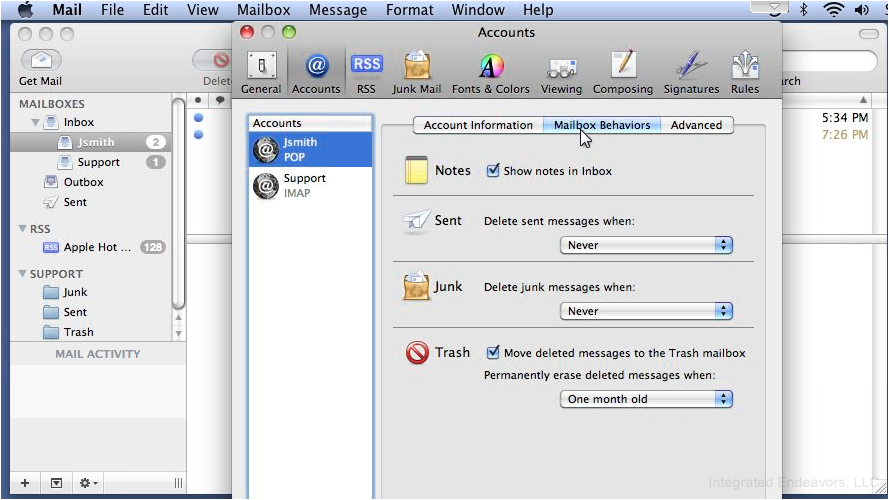Click the sidebar resize handle
The width and height of the screenshot is (889, 500).
[178, 483]
